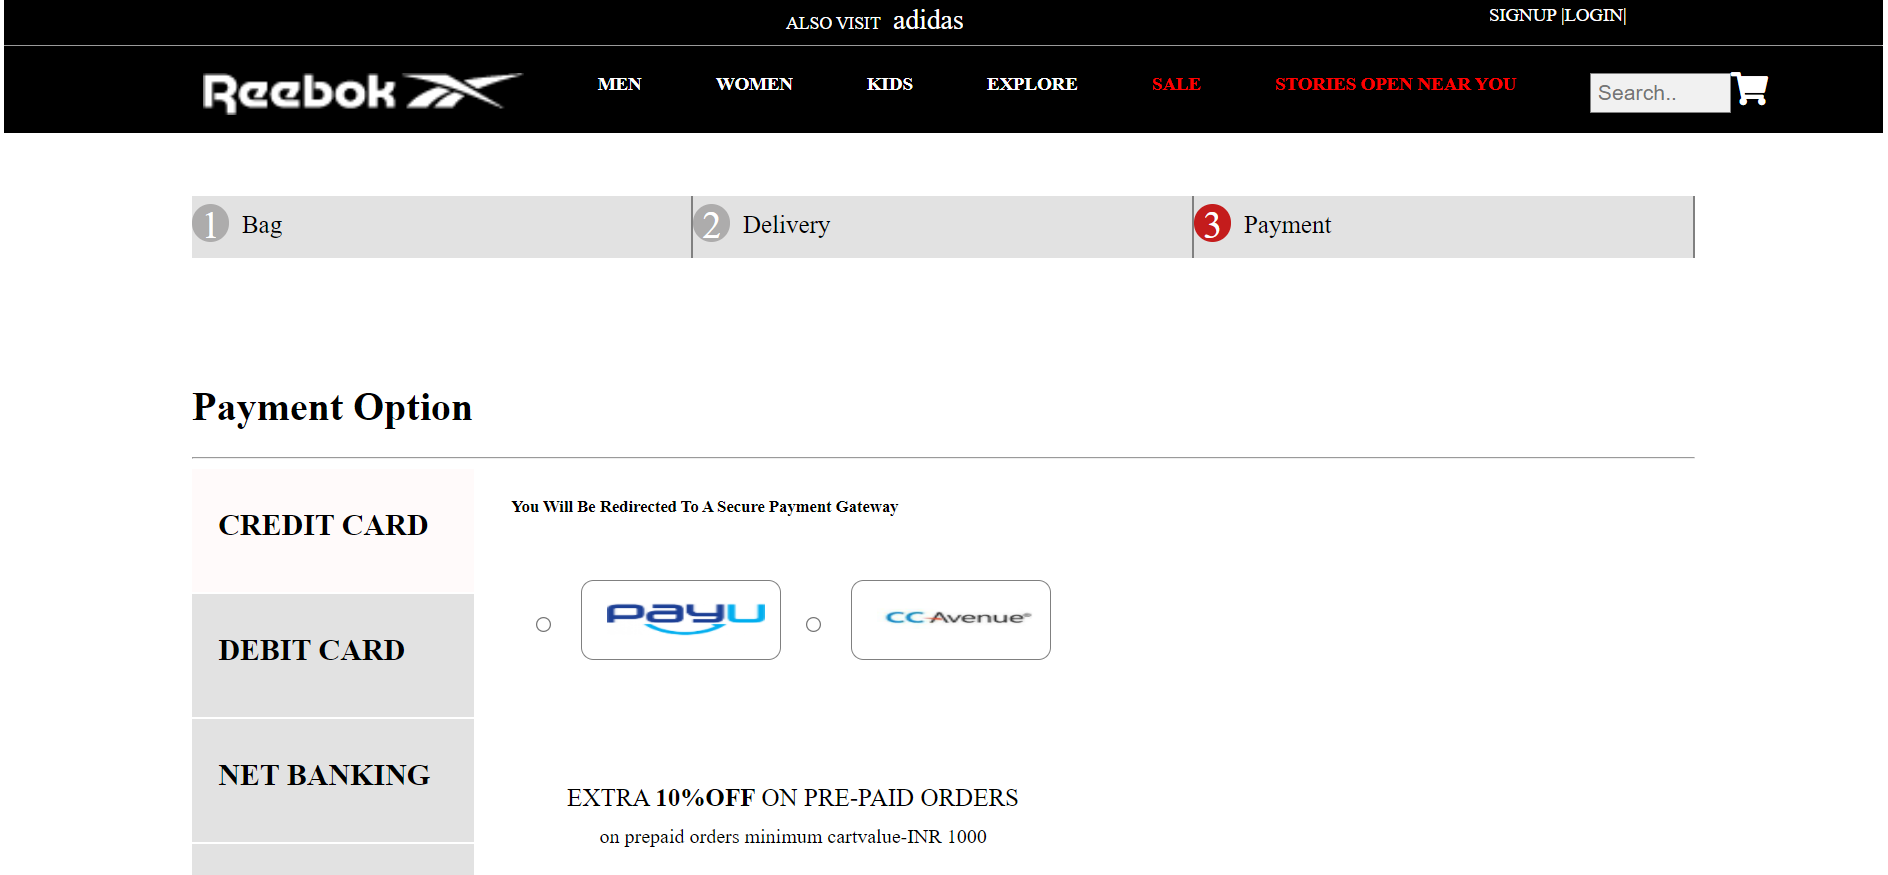The width and height of the screenshot is (1888, 875).
Task: Go to the SALE section
Action: 1176,84
